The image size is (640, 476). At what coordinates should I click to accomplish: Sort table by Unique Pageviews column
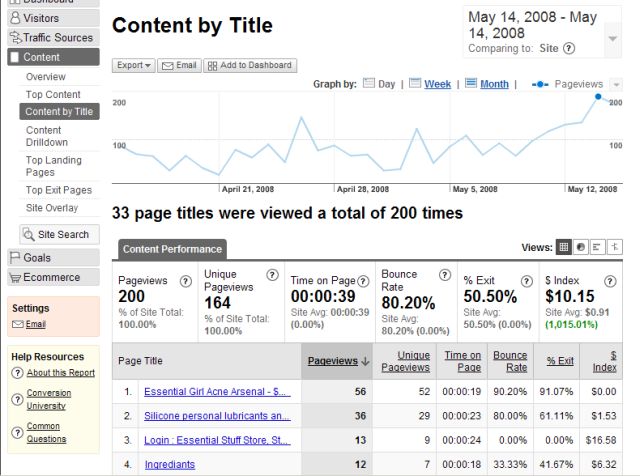click(x=405, y=361)
